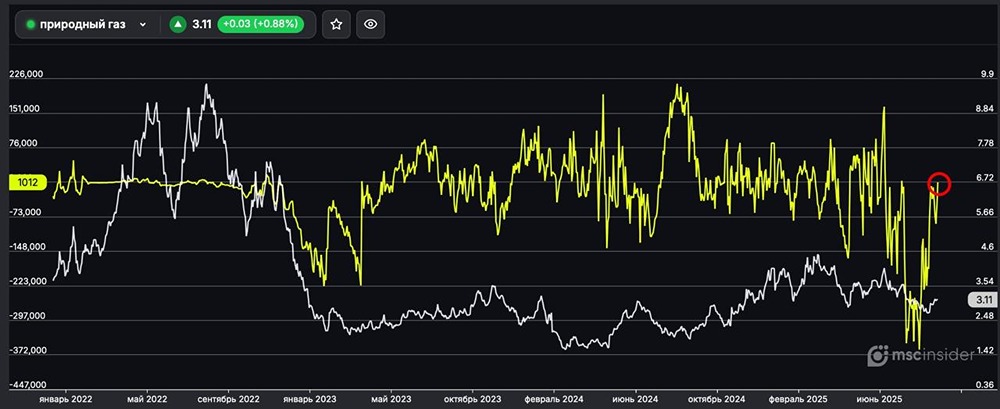This screenshot has height=409, width=1000.
Task: Click the май 2023 date label
Action: tap(391, 399)
